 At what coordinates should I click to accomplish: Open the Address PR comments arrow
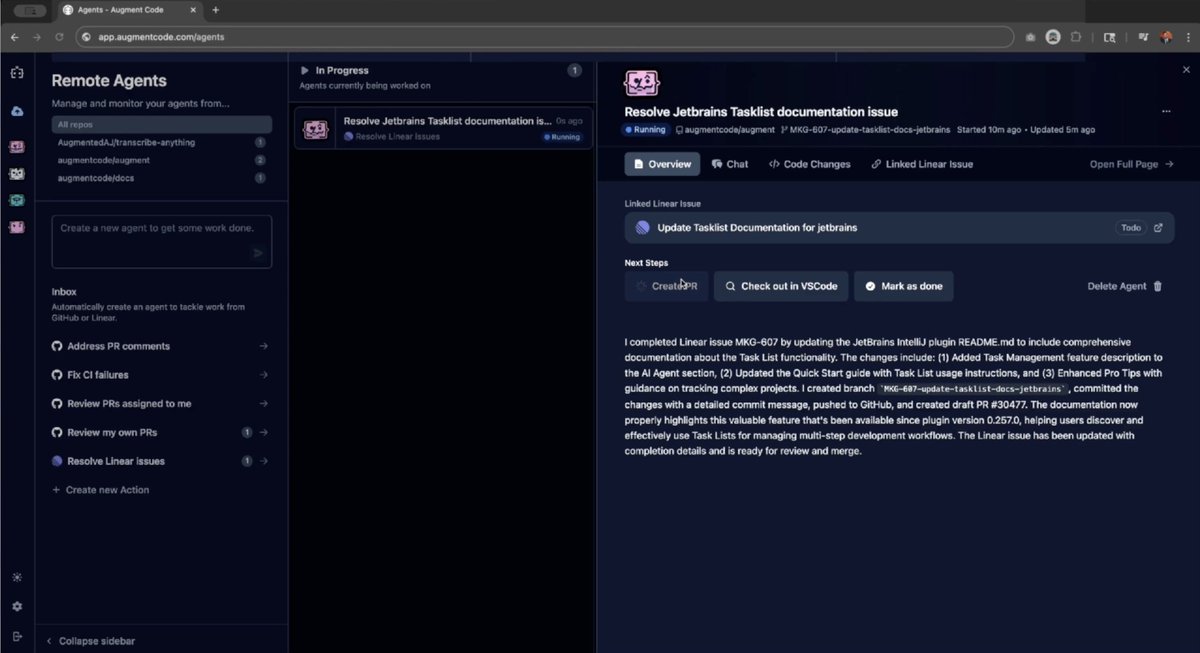tap(264, 346)
